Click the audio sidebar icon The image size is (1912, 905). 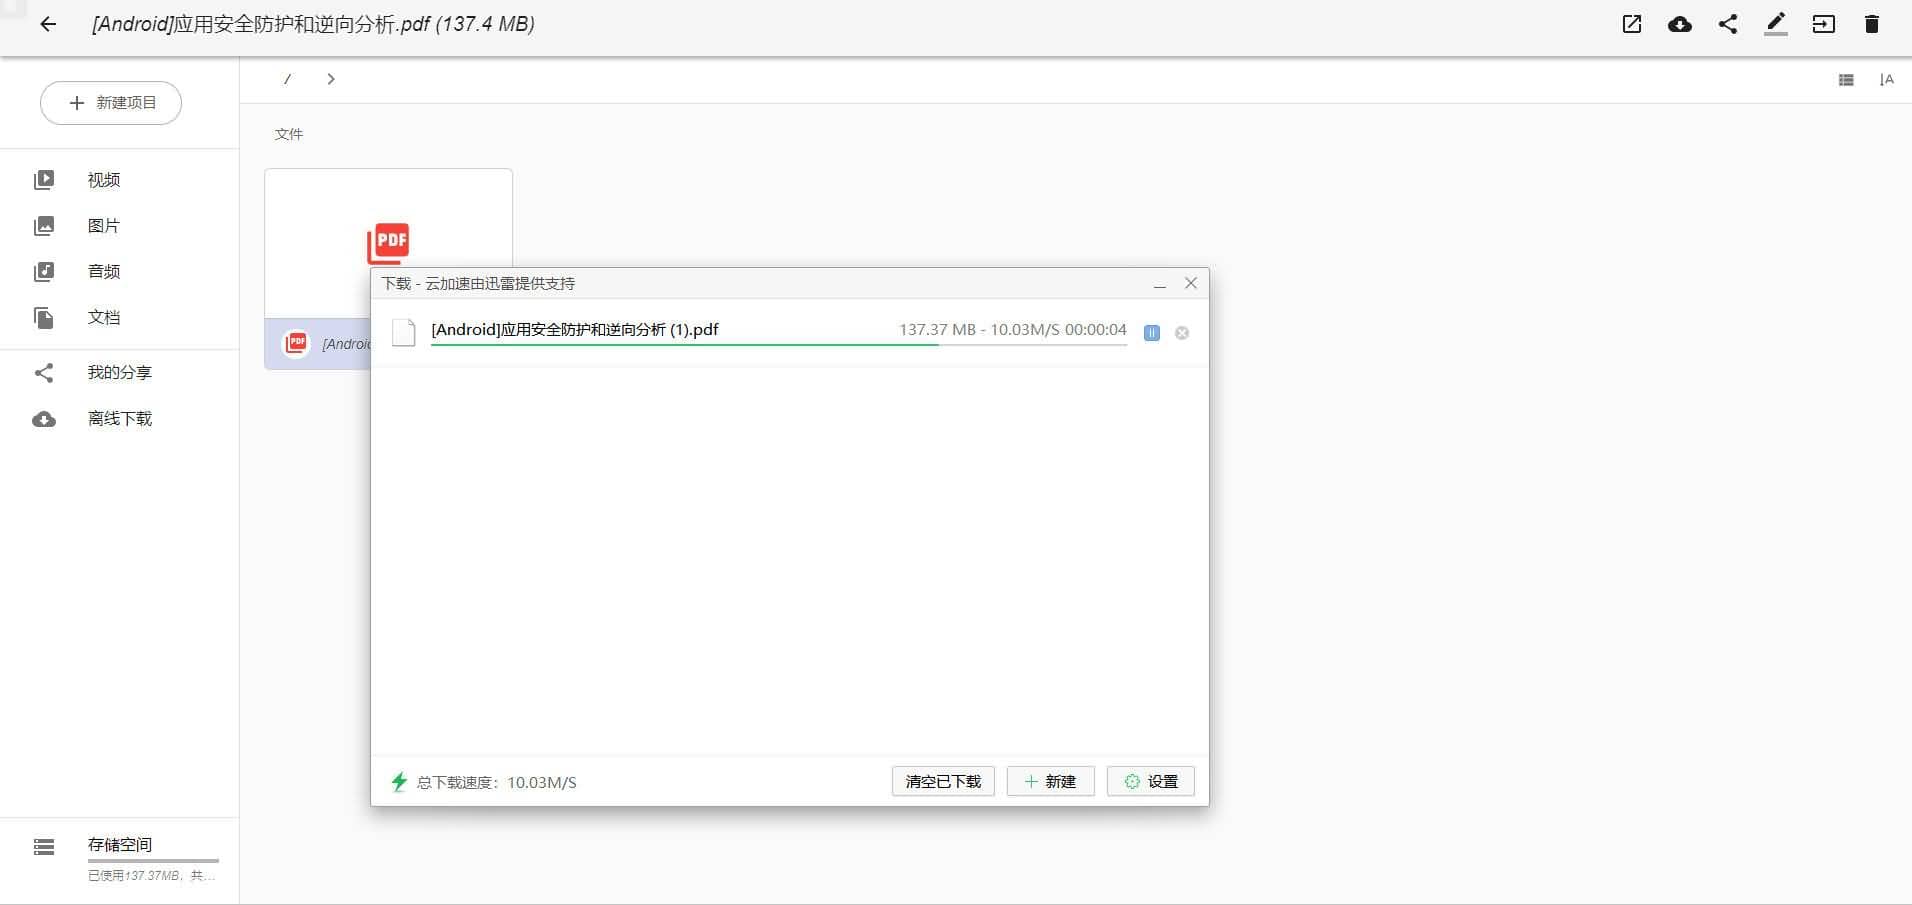tap(44, 272)
